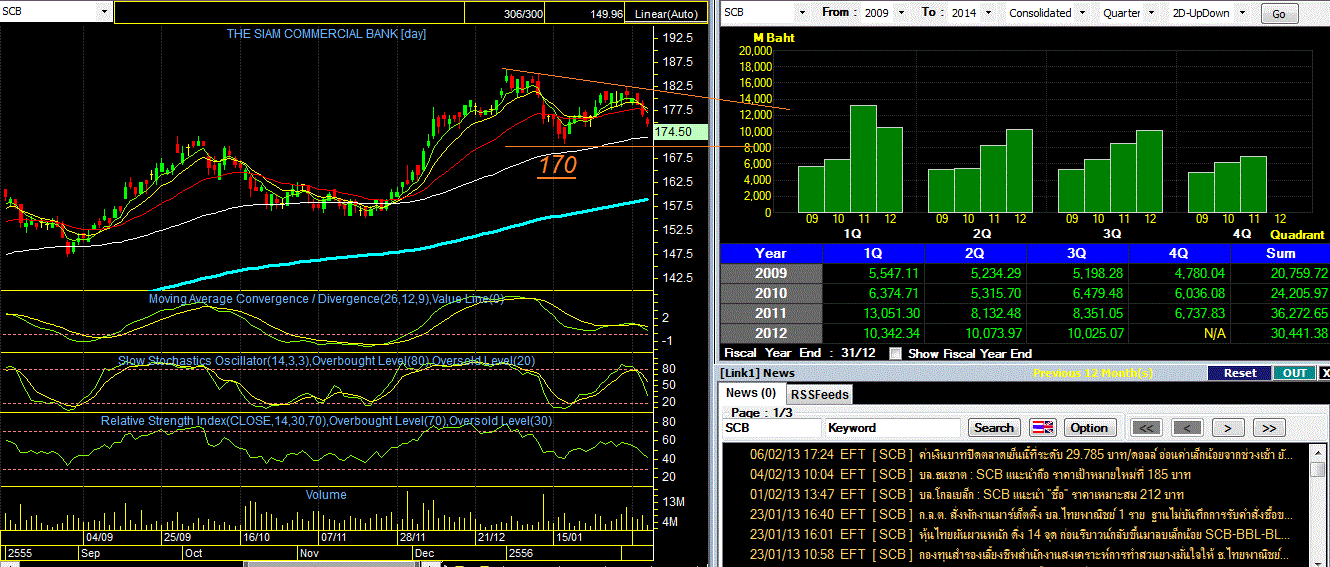
Task: Click the 3Q column header in the earnings table
Action: [x=1078, y=253]
